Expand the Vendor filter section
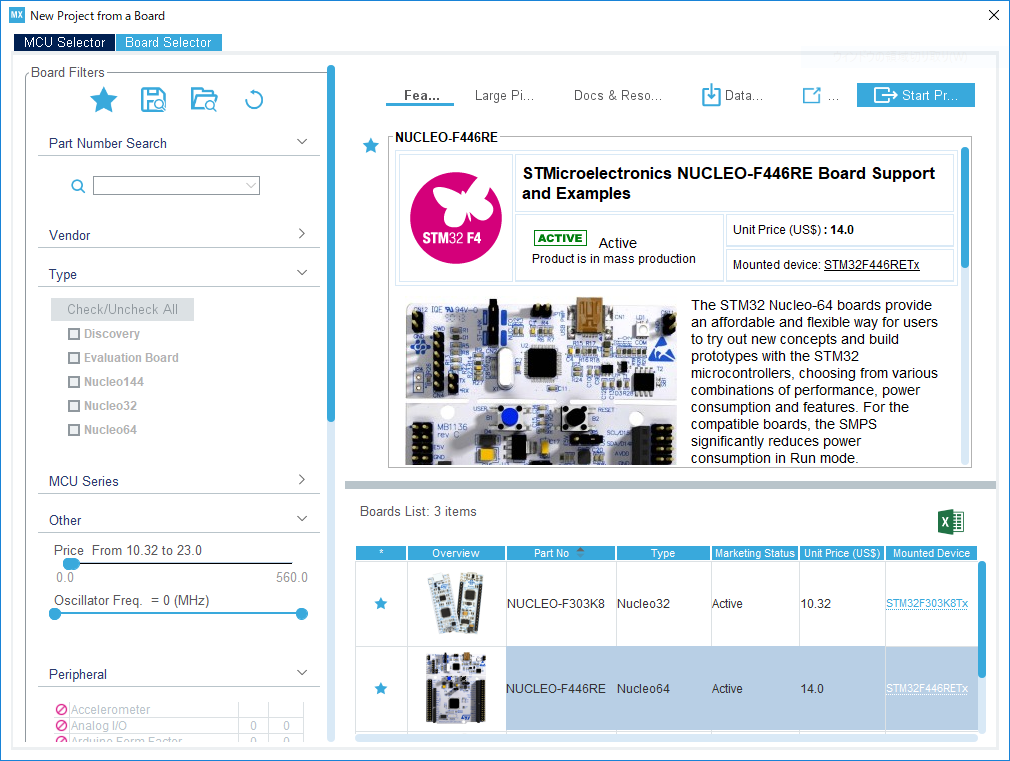The width and height of the screenshot is (1010, 761). tap(302, 233)
